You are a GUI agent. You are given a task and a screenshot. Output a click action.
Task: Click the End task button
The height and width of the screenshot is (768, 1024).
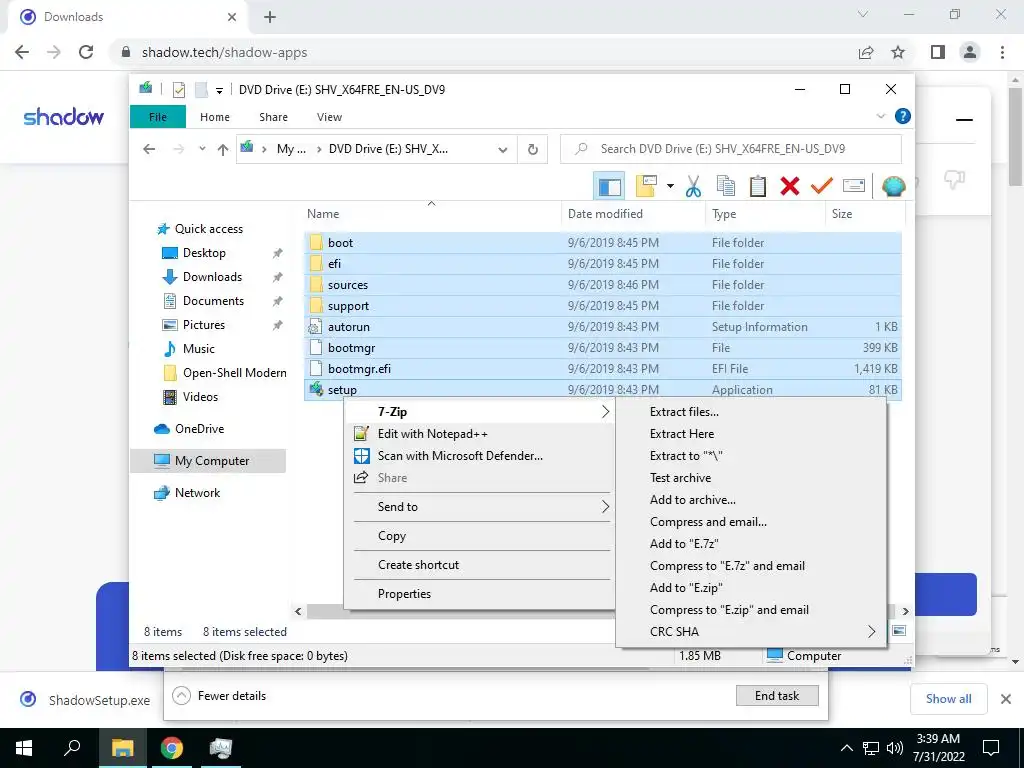point(776,696)
